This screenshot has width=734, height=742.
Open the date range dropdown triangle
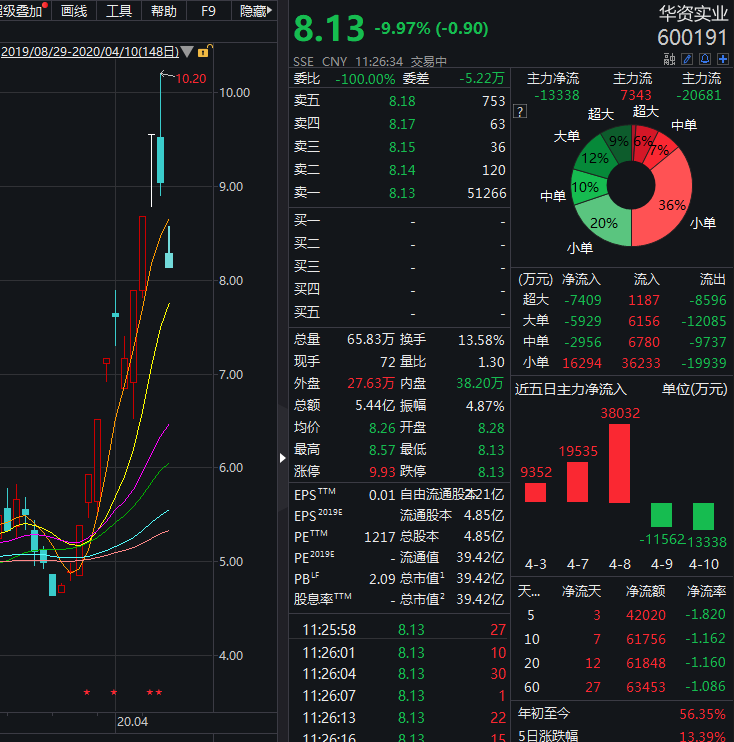point(187,51)
